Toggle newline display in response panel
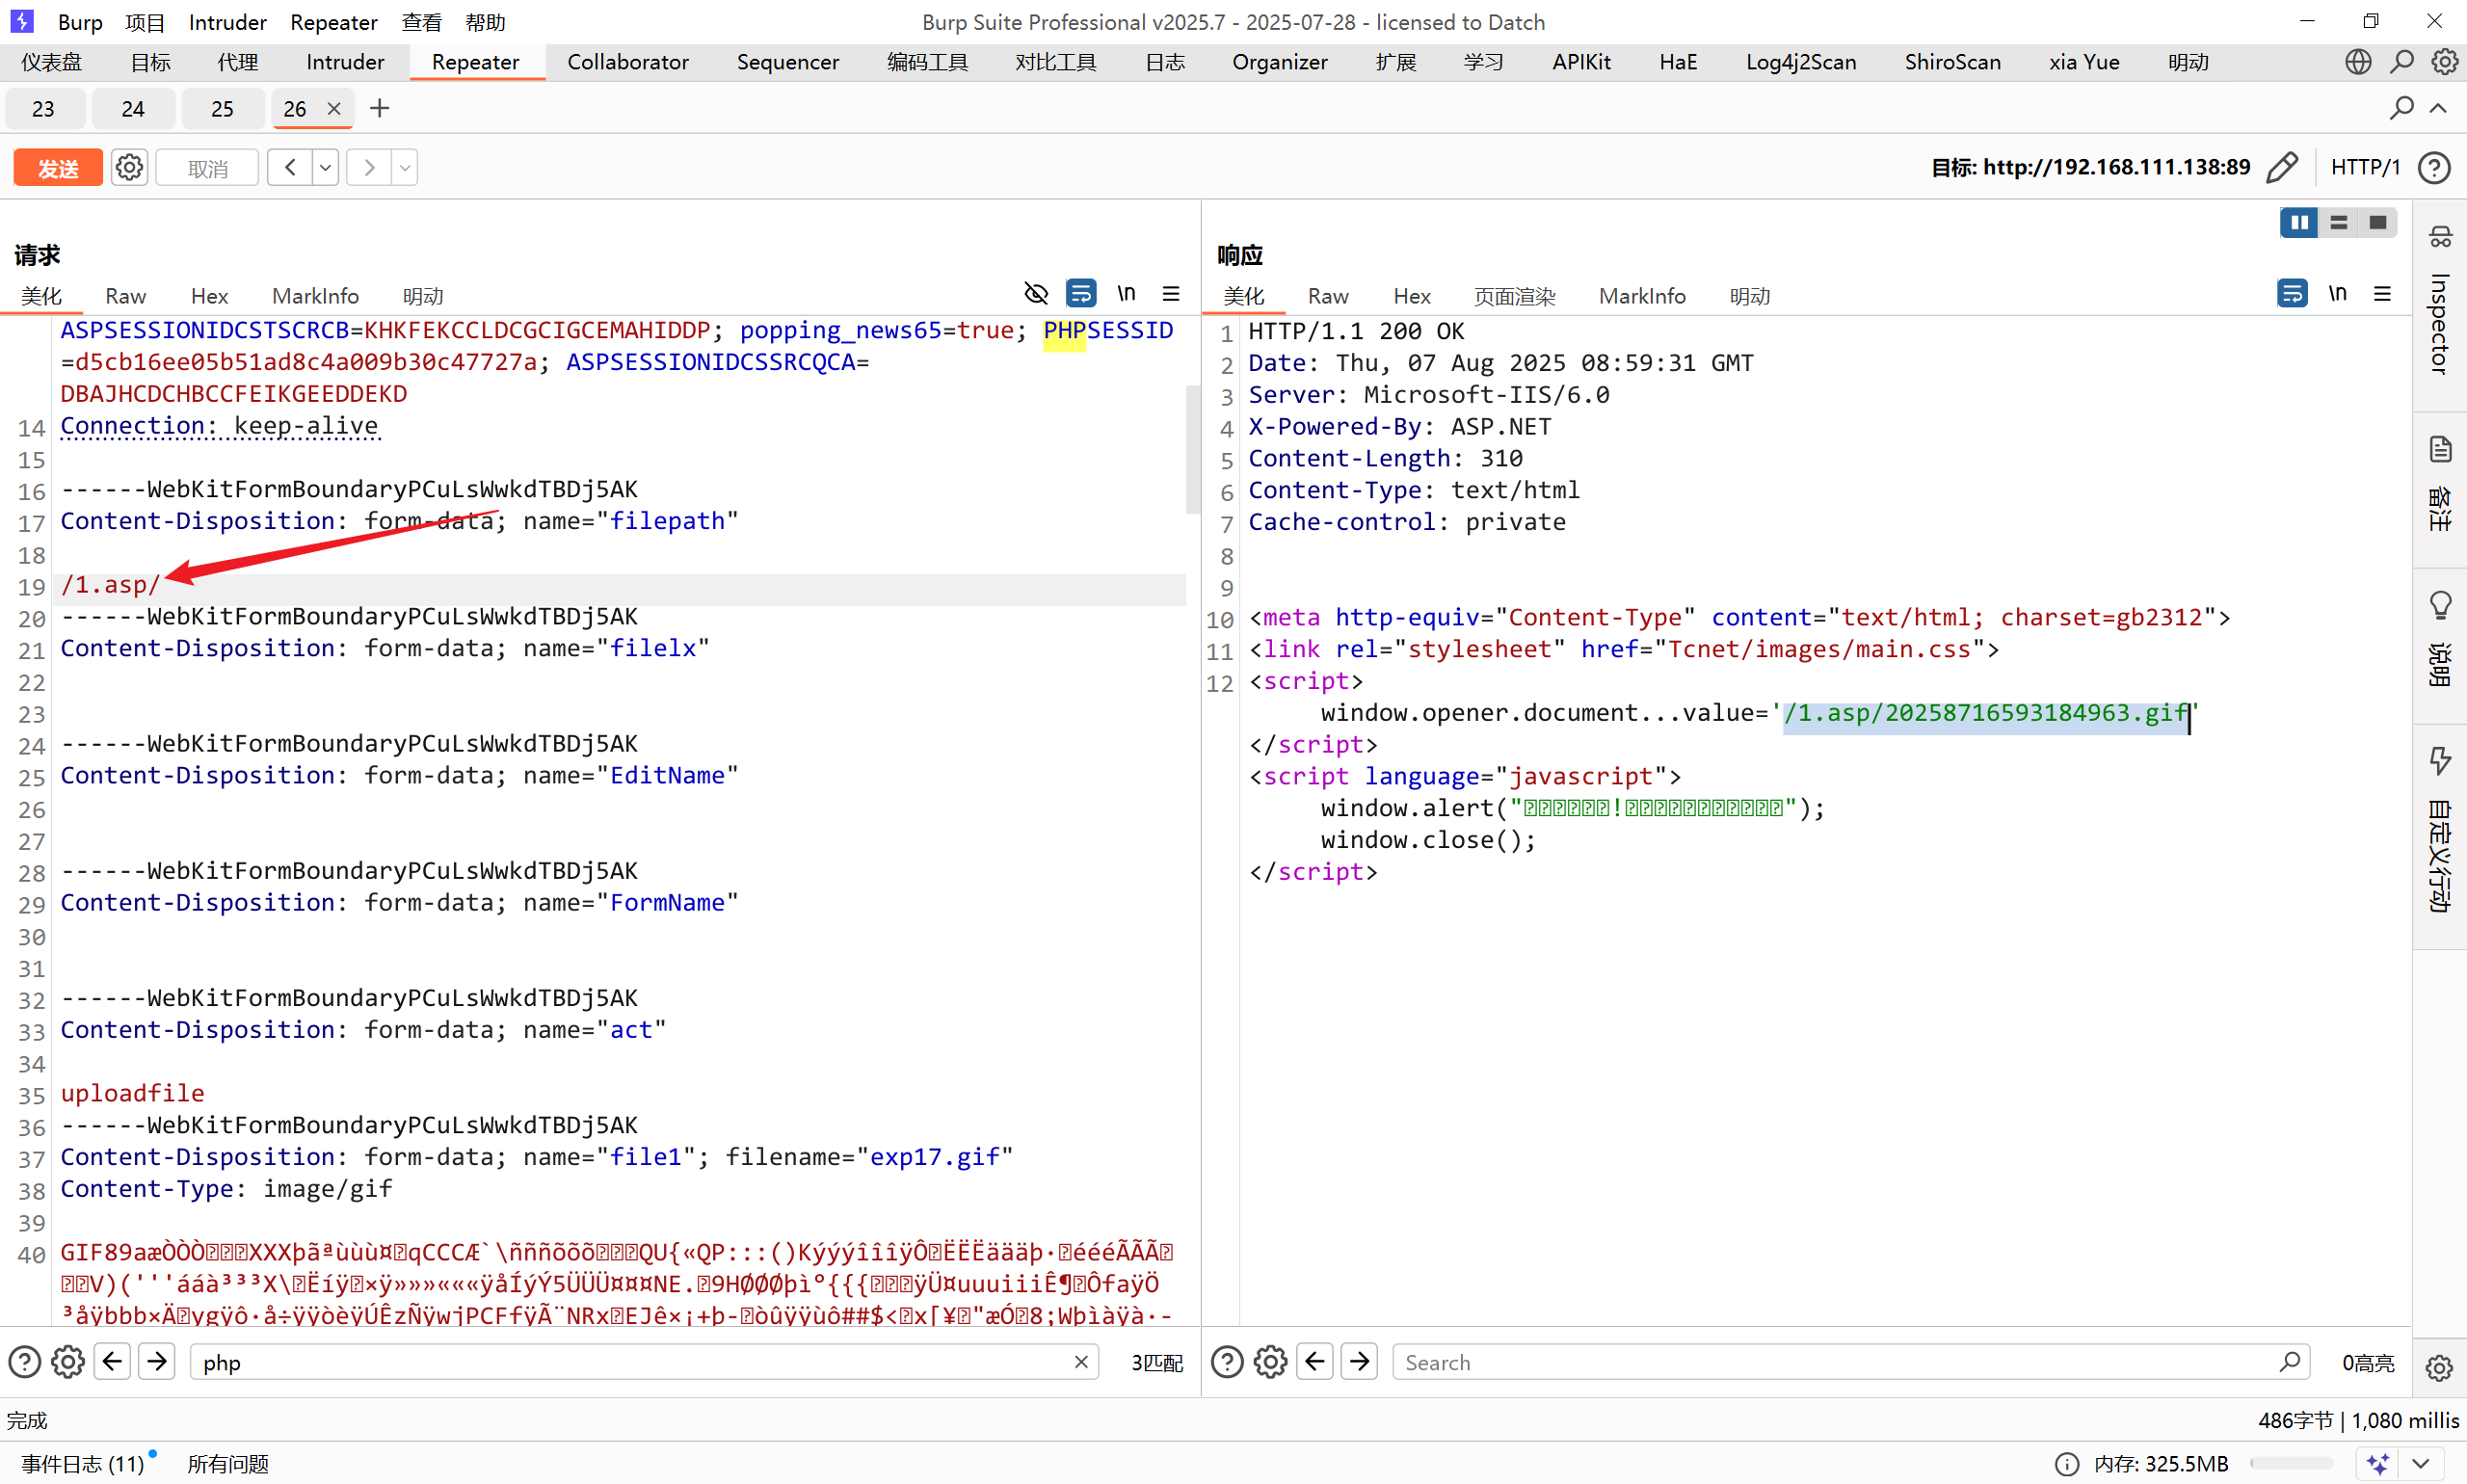The image size is (2467, 1484). coord(2336,293)
